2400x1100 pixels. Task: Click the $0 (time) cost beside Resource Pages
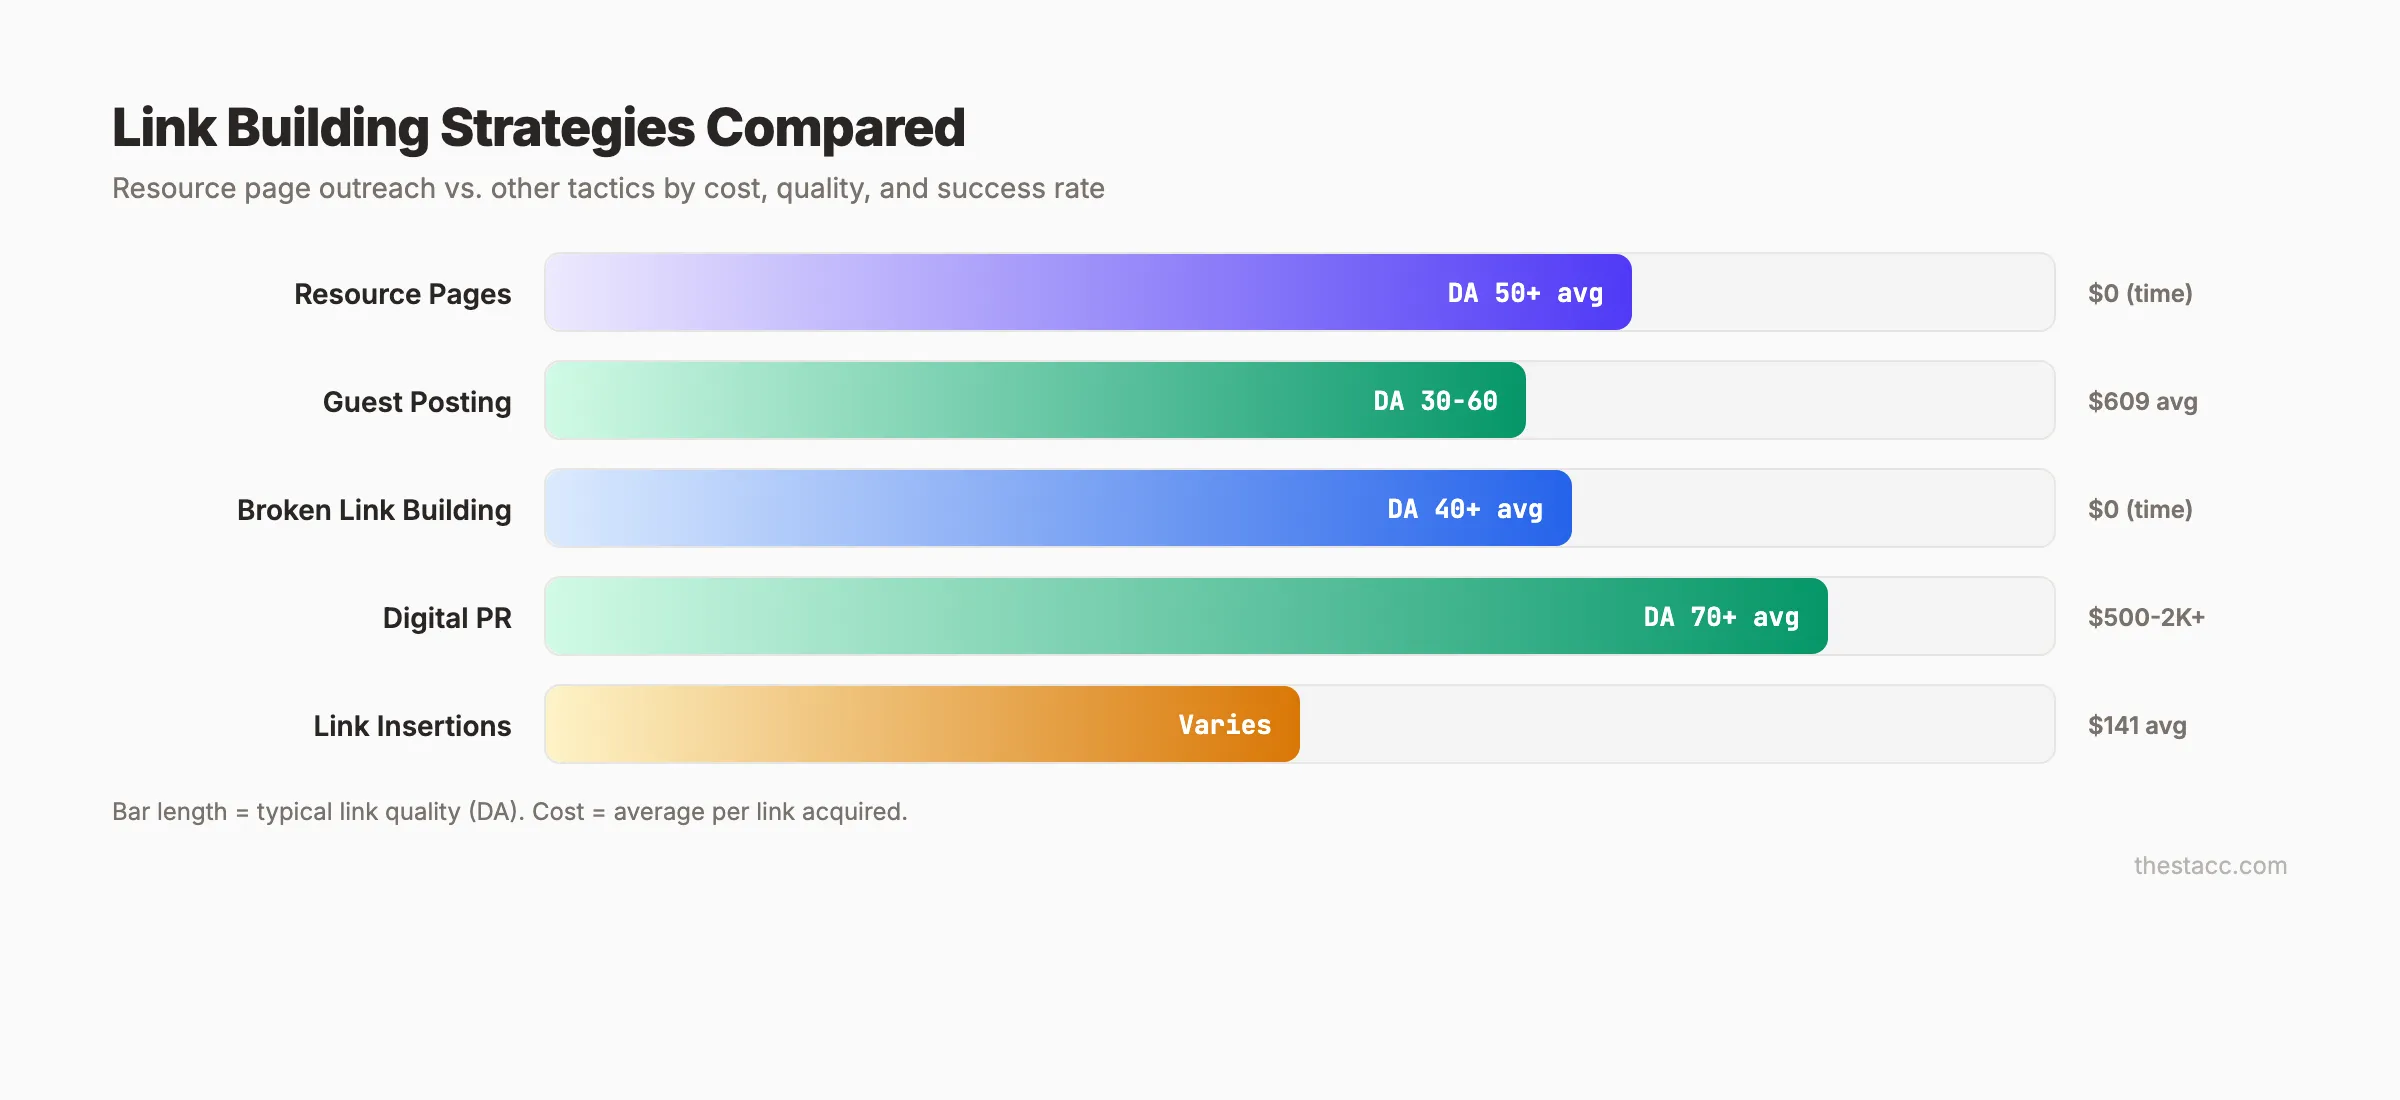click(x=2140, y=294)
